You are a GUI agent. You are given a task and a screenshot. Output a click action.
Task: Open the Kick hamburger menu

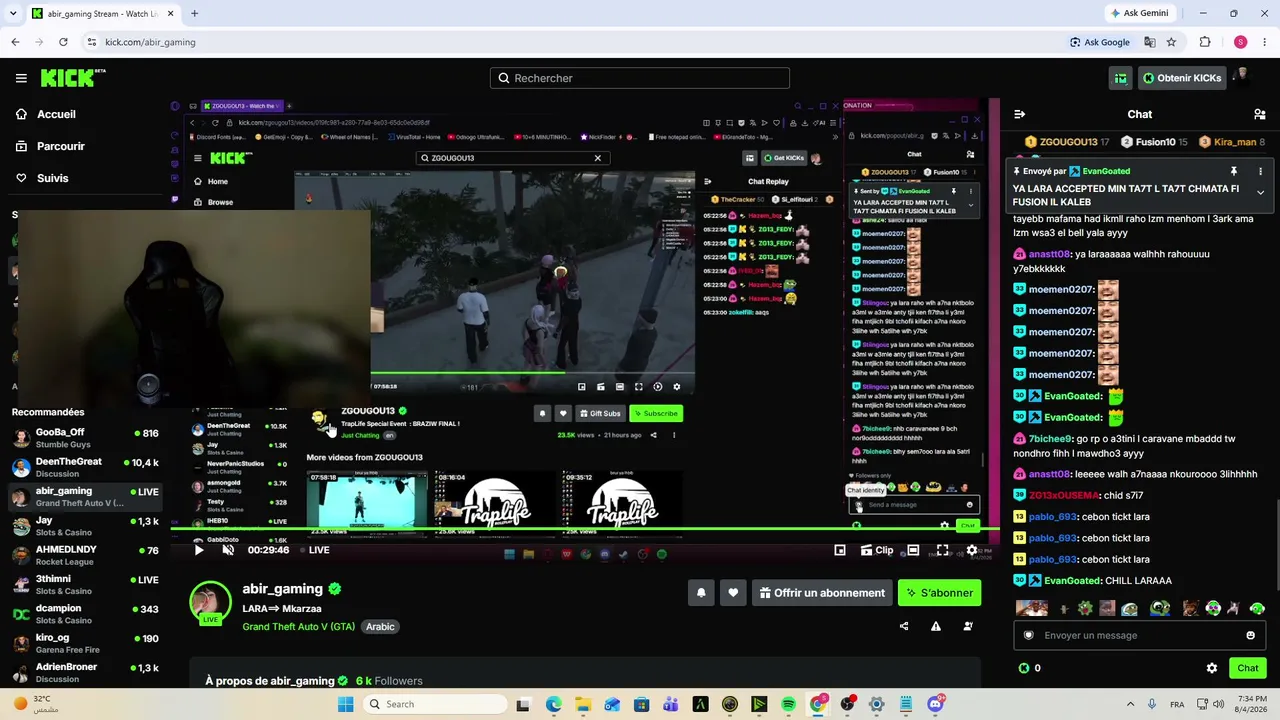click(21, 78)
